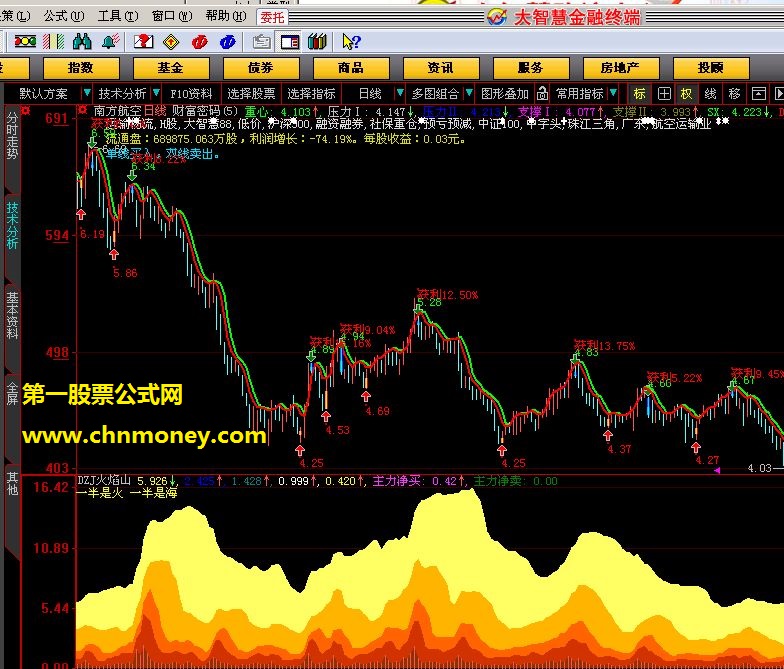784x669 pixels.
Task: Click the 资讯 yellow button
Action: (441, 68)
